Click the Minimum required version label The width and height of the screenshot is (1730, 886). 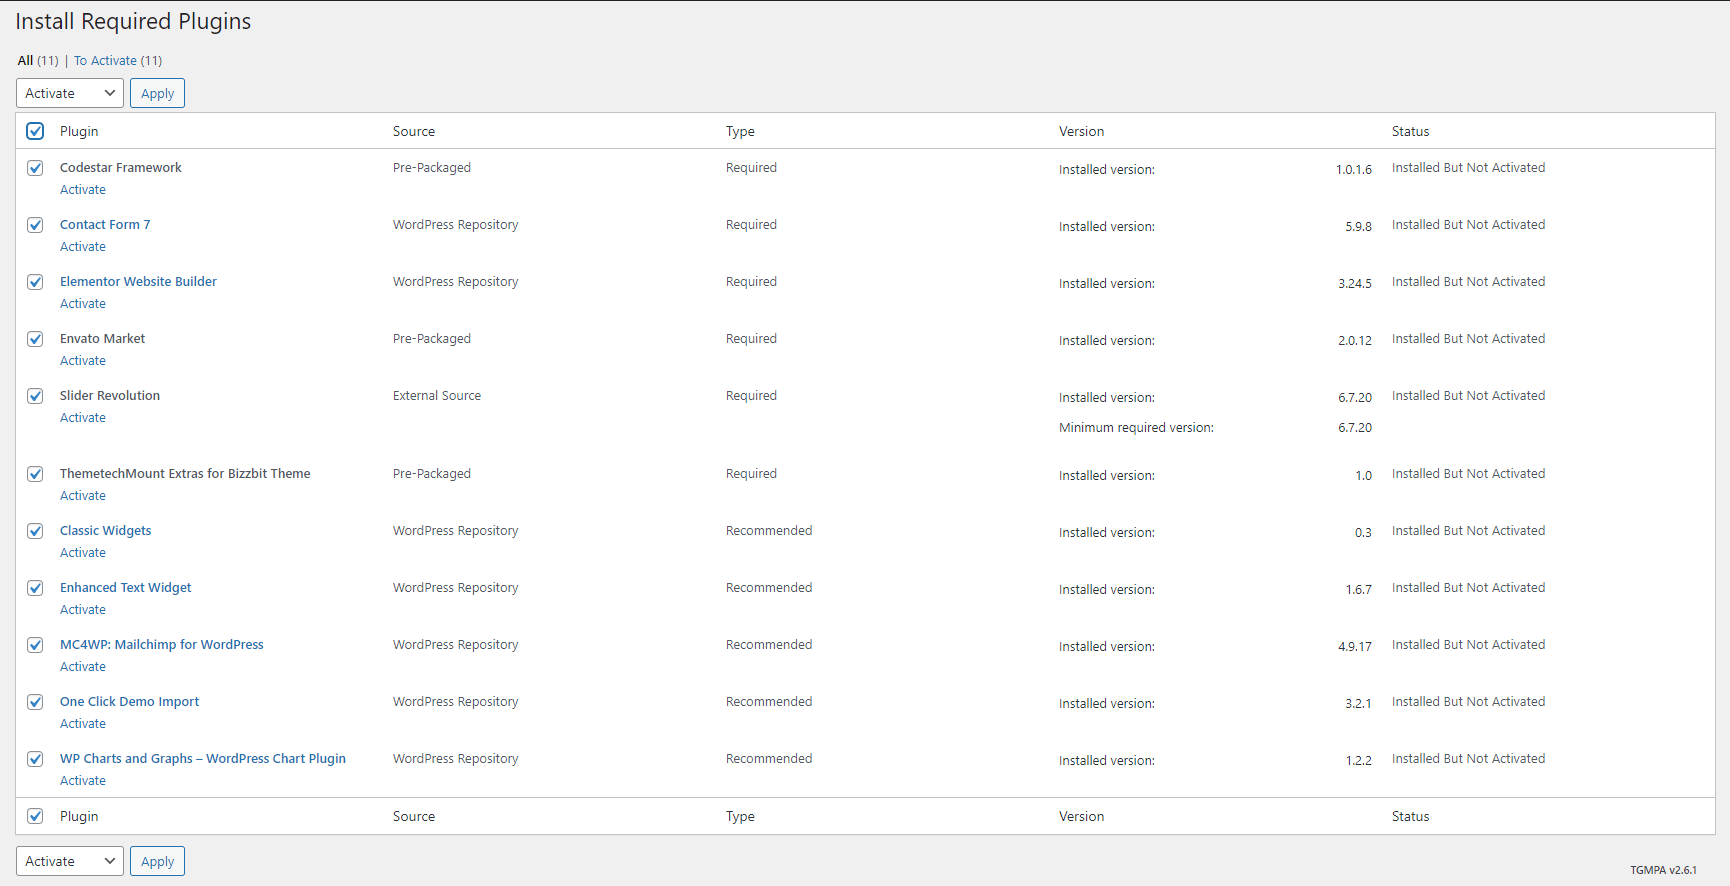[1137, 428]
